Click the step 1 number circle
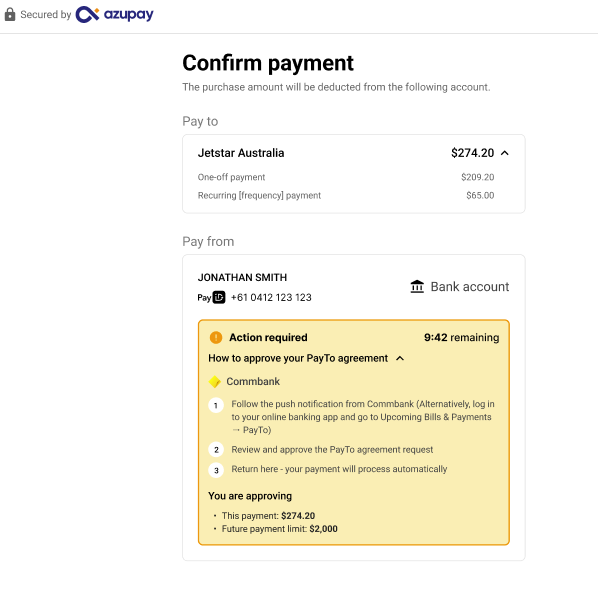The height and width of the screenshot is (600, 598). (x=216, y=405)
